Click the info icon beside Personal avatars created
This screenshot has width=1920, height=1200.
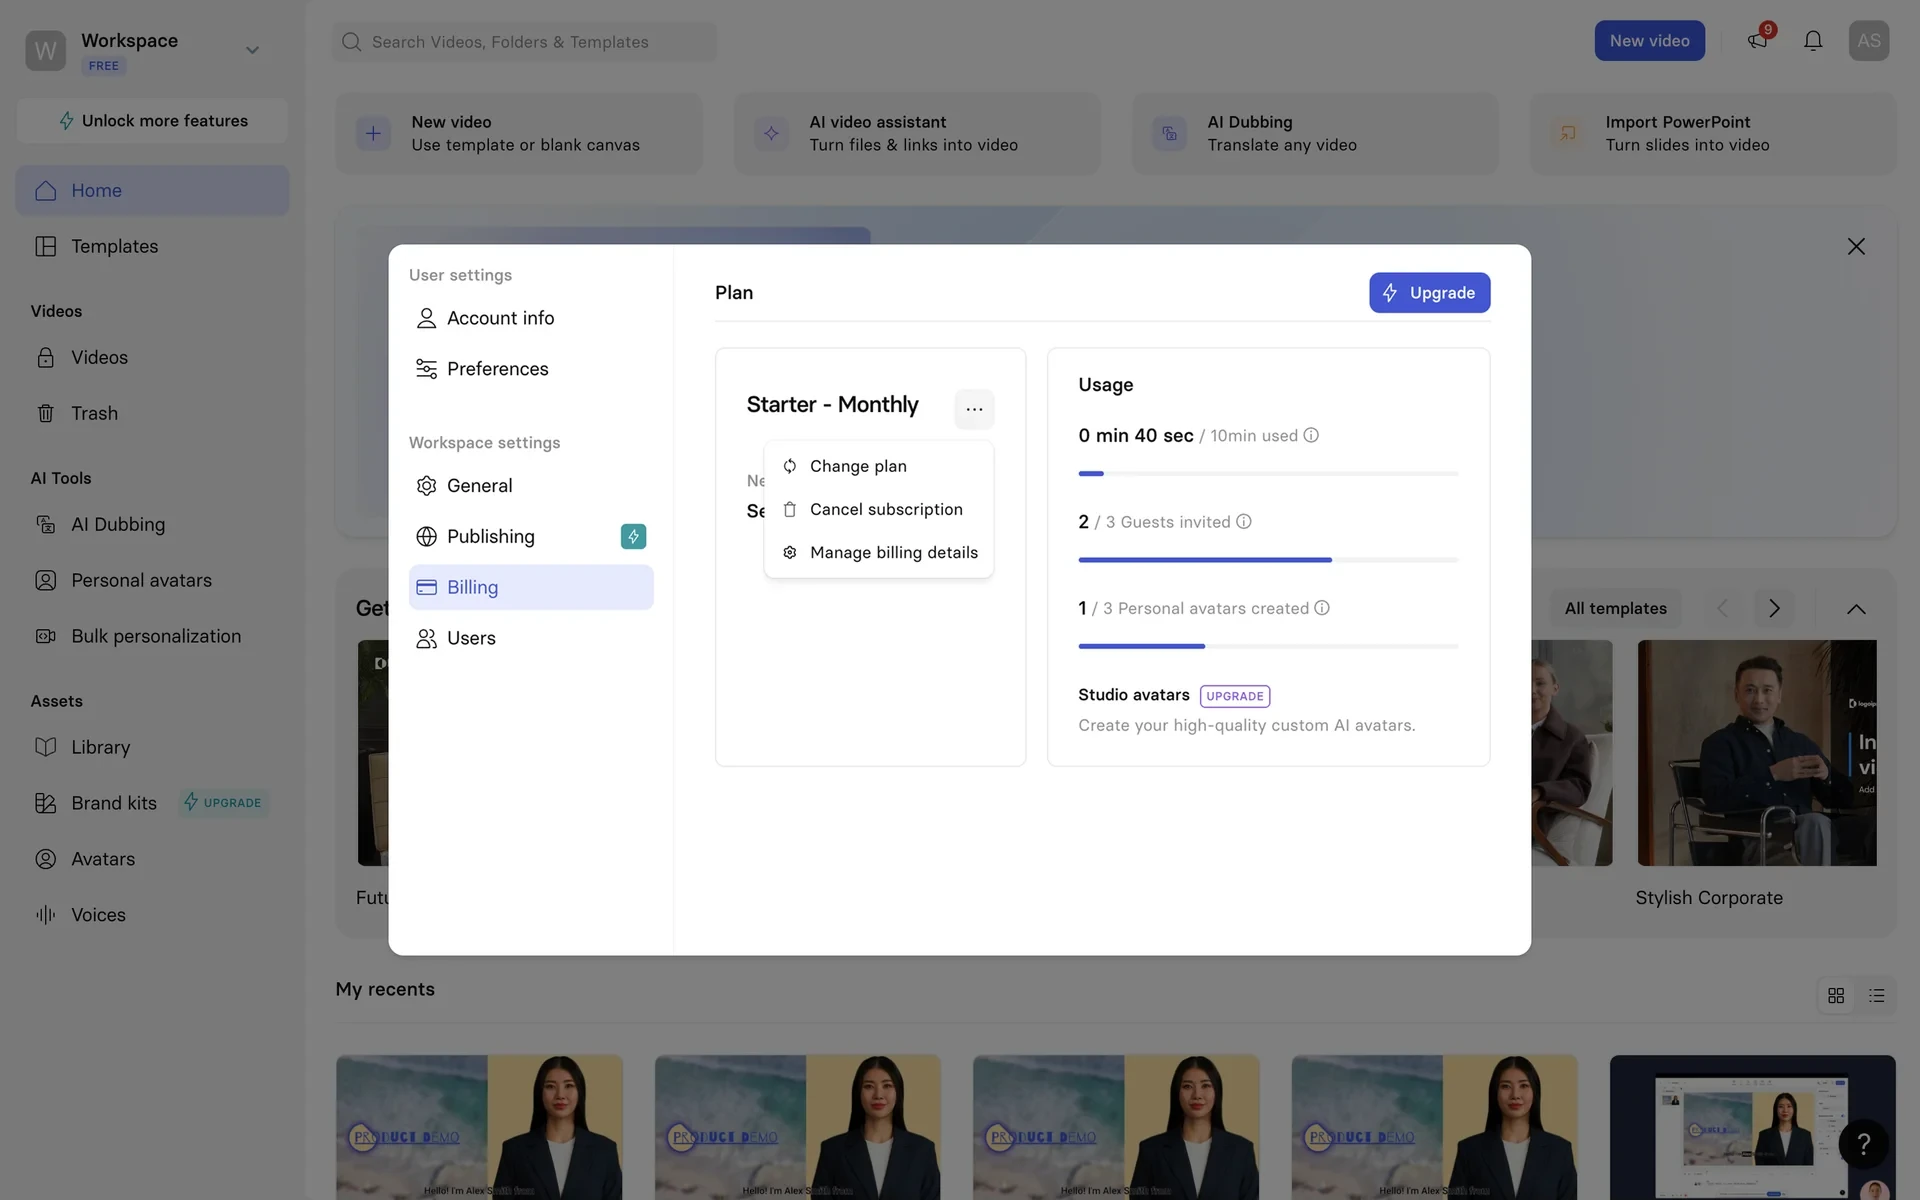(1322, 608)
